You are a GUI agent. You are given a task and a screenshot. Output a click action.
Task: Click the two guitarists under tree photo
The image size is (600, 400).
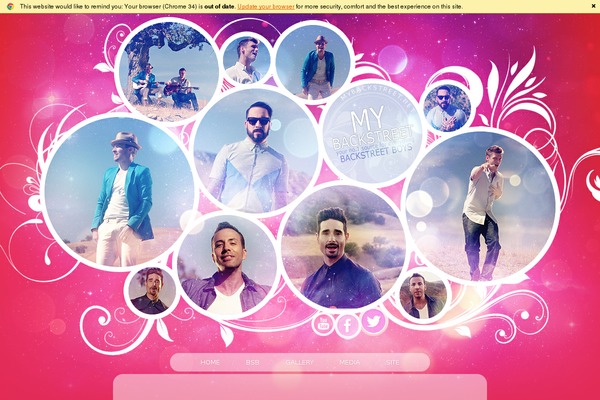167,71
